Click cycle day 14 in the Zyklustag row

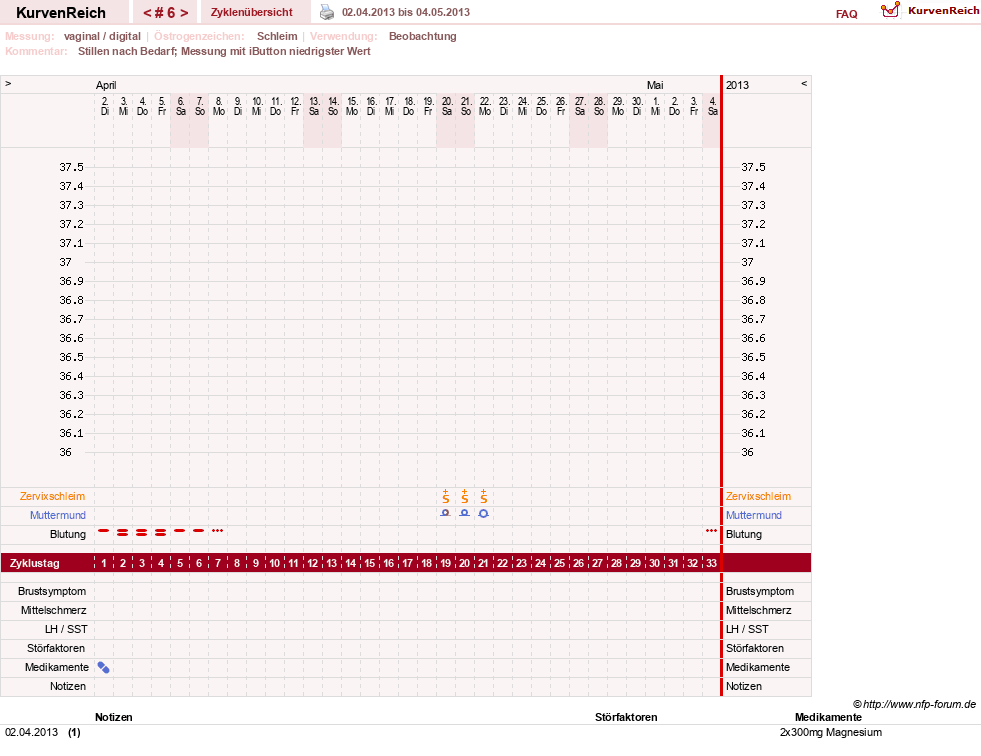pos(350,563)
